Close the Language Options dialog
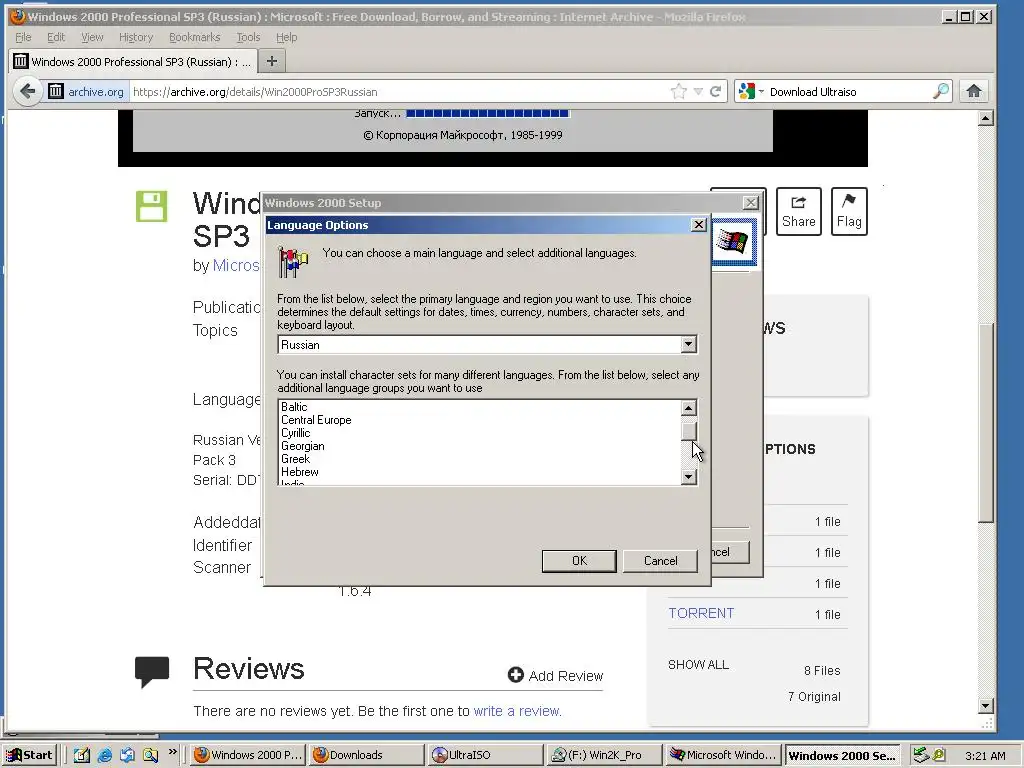1024x768 pixels. (699, 225)
